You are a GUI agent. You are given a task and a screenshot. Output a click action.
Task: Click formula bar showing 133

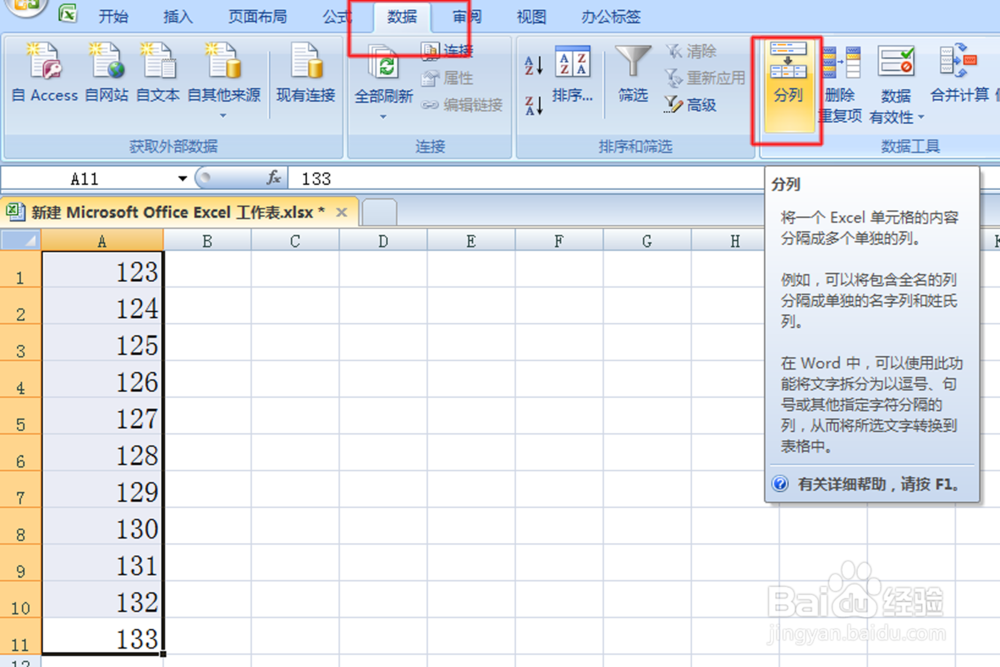526,179
